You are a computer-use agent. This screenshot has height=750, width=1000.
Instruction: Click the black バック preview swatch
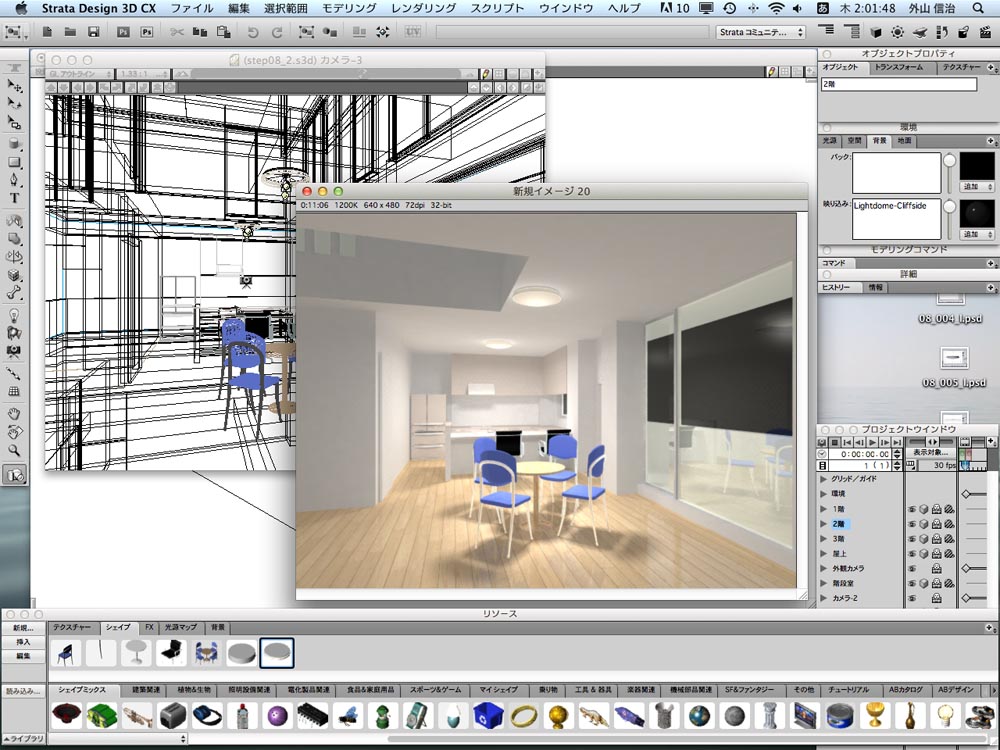click(x=977, y=166)
